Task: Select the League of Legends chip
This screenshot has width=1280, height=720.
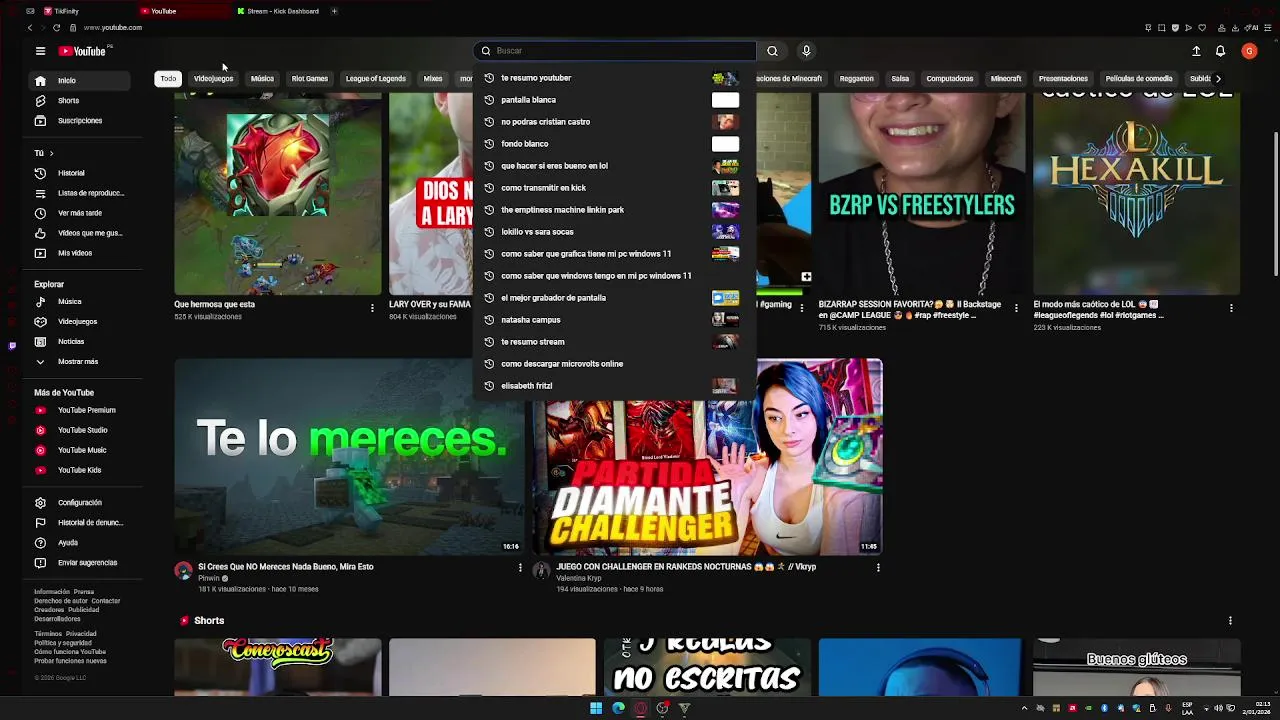Action: tap(376, 78)
